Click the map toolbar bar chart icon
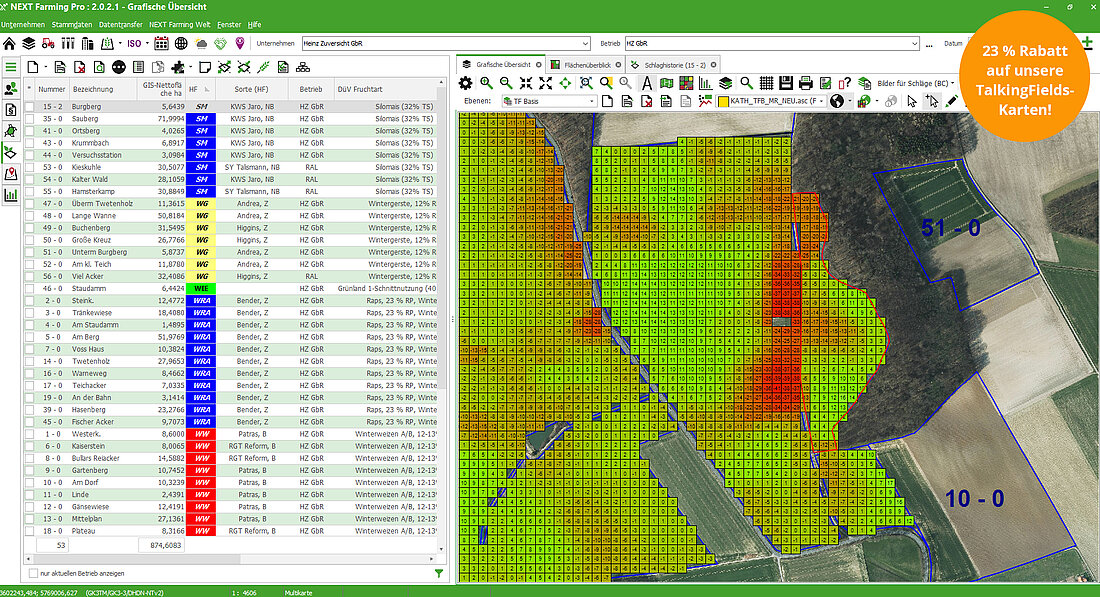The height and width of the screenshot is (597, 1100). (x=705, y=83)
